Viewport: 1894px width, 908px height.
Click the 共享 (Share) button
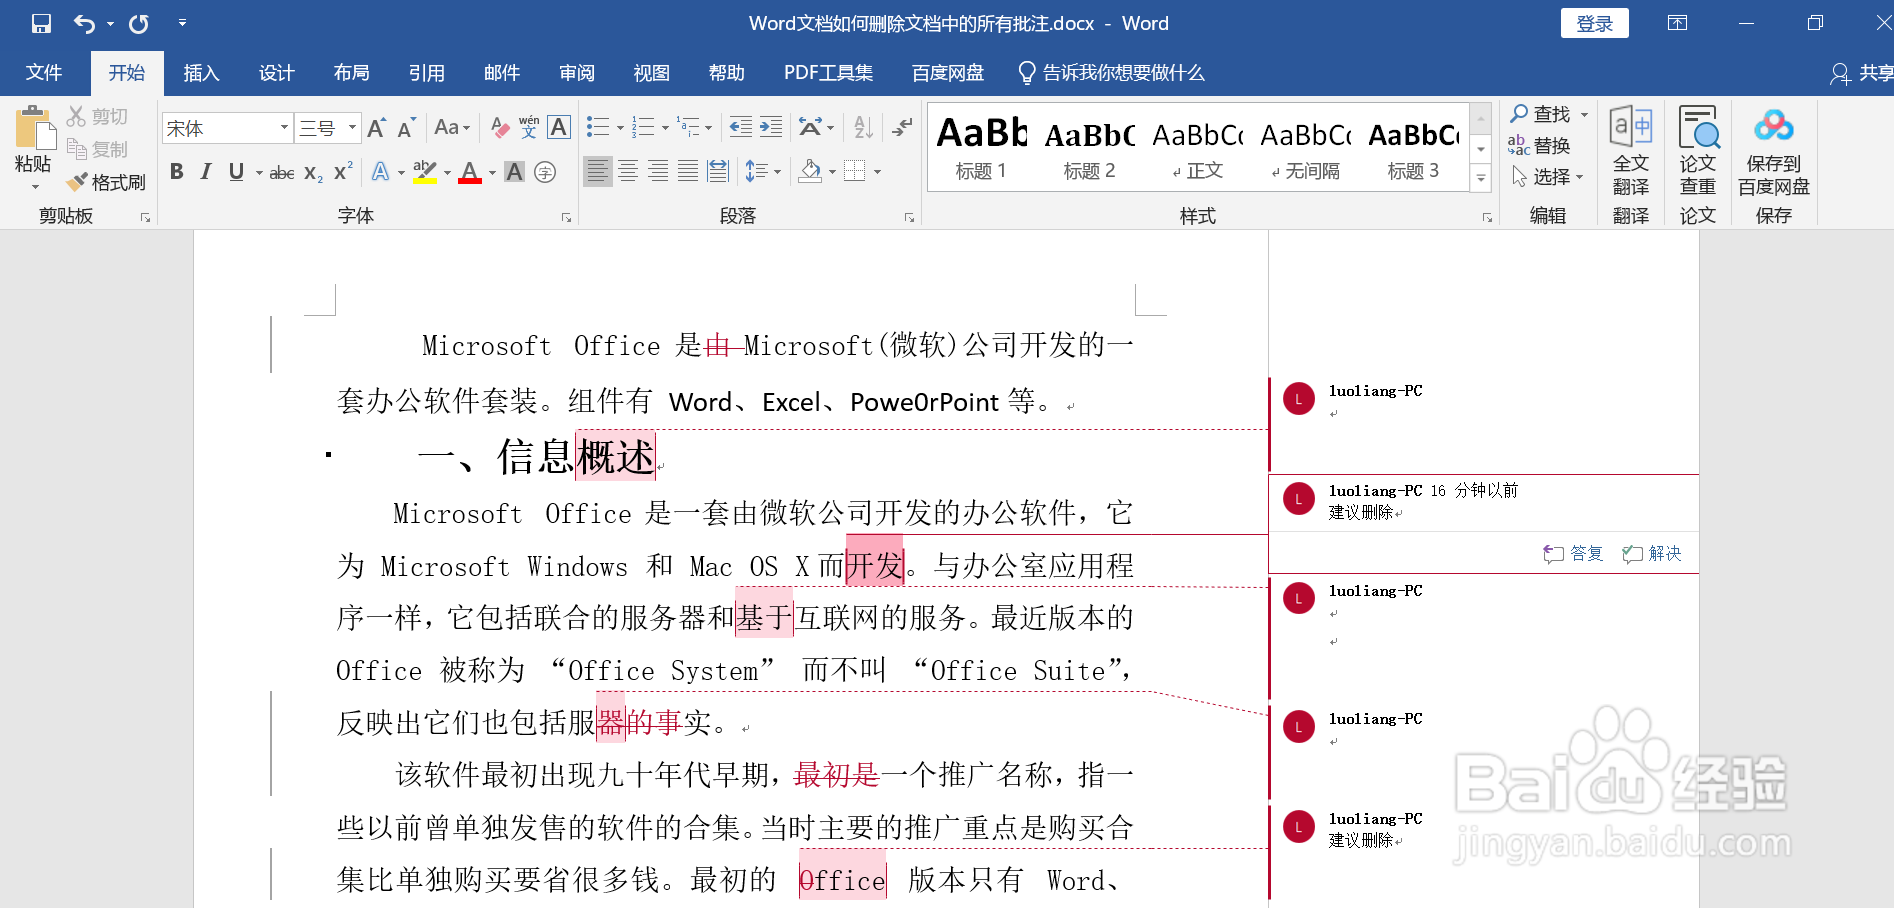pyautogui.click(x=1861, y=73)
